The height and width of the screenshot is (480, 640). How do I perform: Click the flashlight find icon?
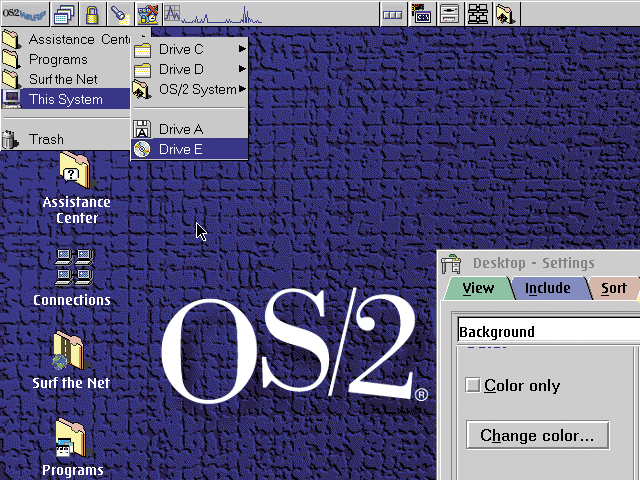click(117, 13)
